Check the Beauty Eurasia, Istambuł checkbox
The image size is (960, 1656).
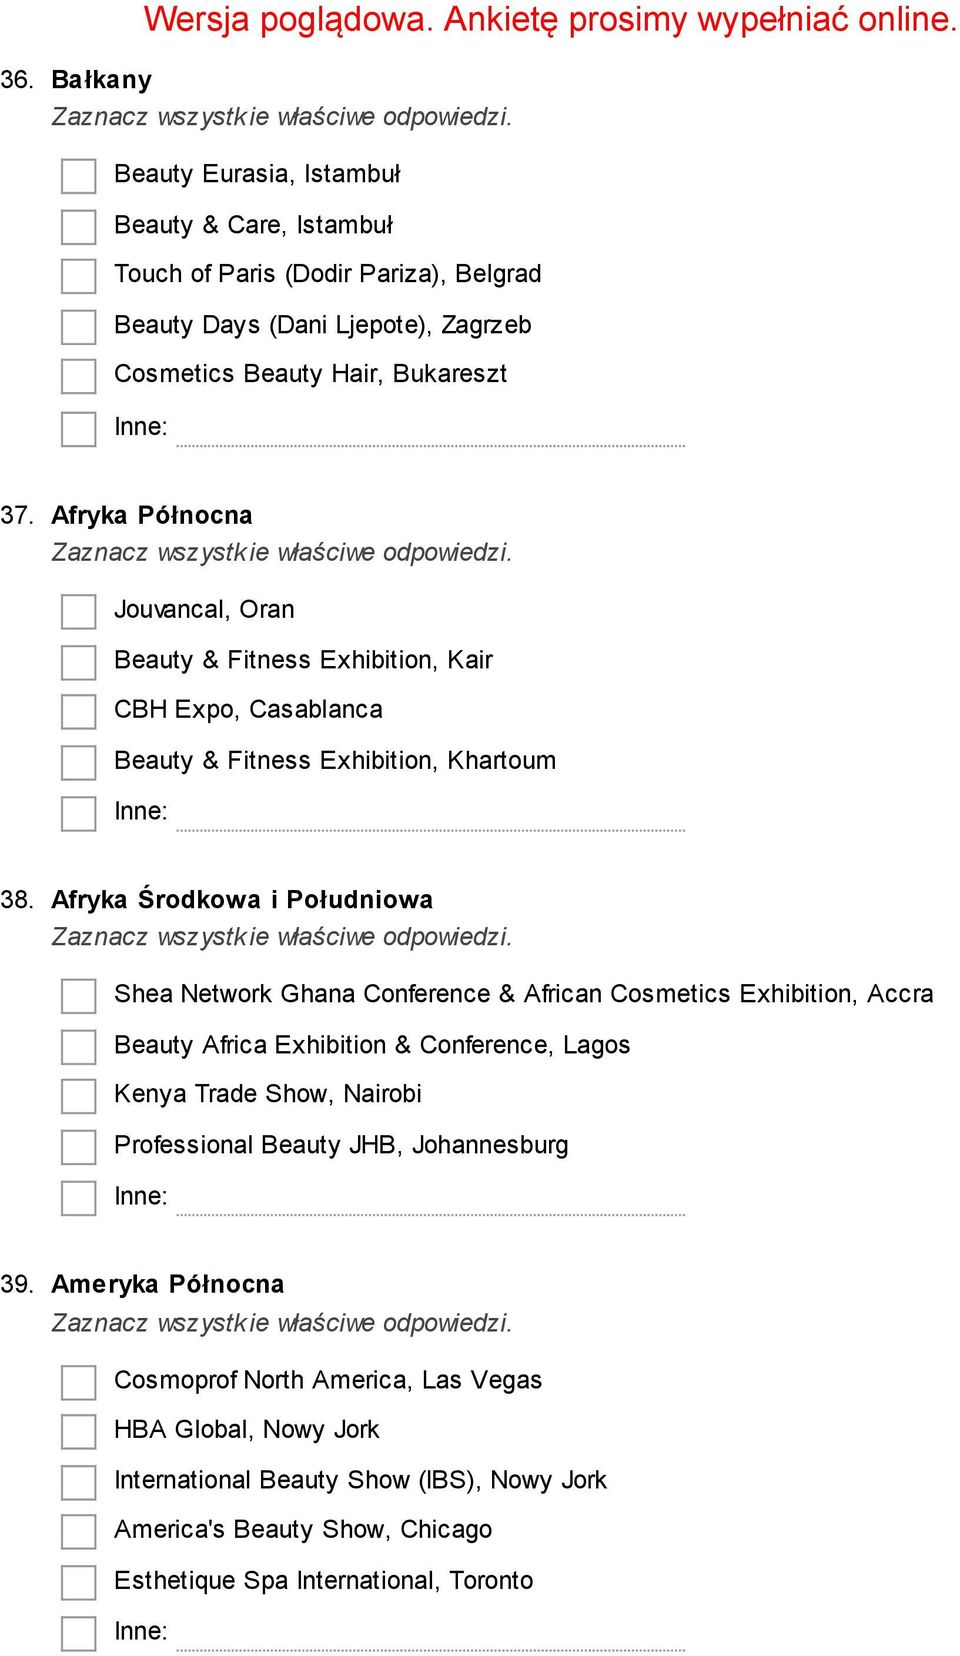point(78,176)
